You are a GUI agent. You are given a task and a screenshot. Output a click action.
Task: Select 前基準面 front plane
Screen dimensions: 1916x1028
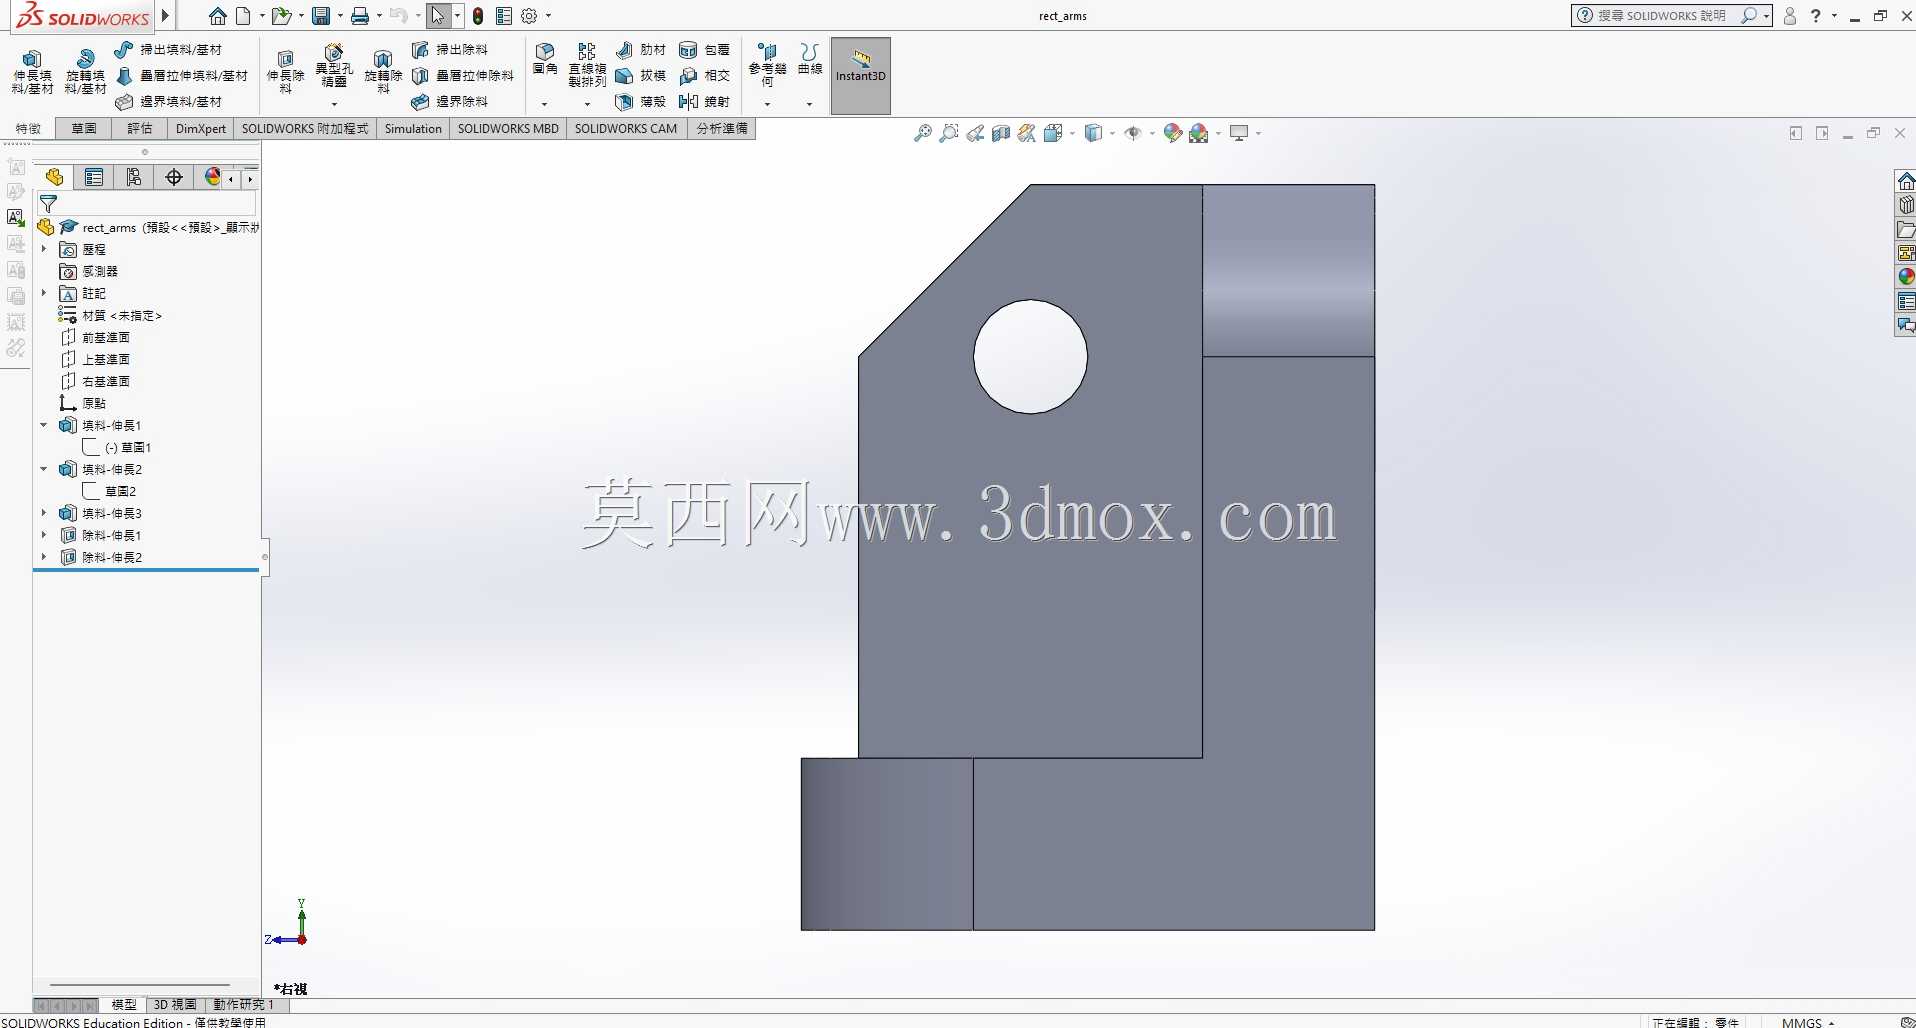coord(96,337)
